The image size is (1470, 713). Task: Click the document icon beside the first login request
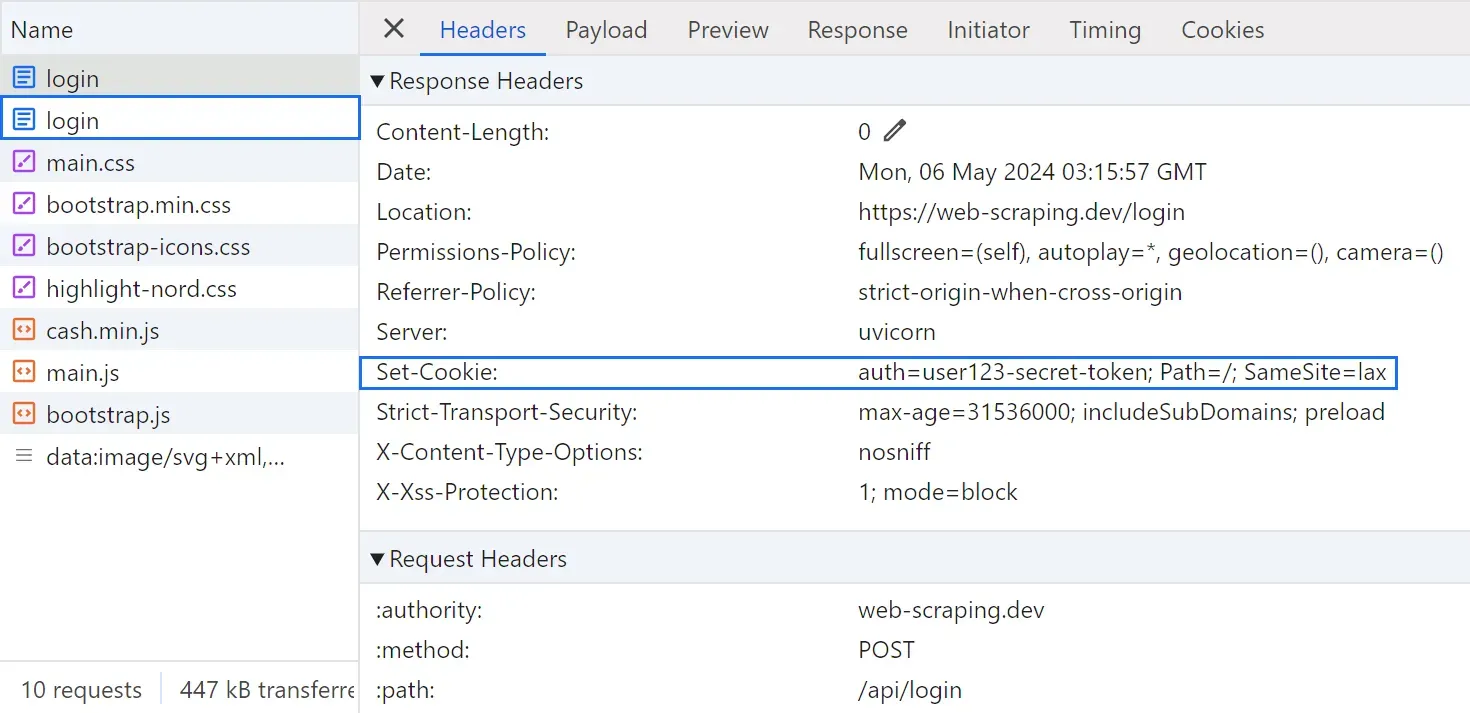pos(23,77)
